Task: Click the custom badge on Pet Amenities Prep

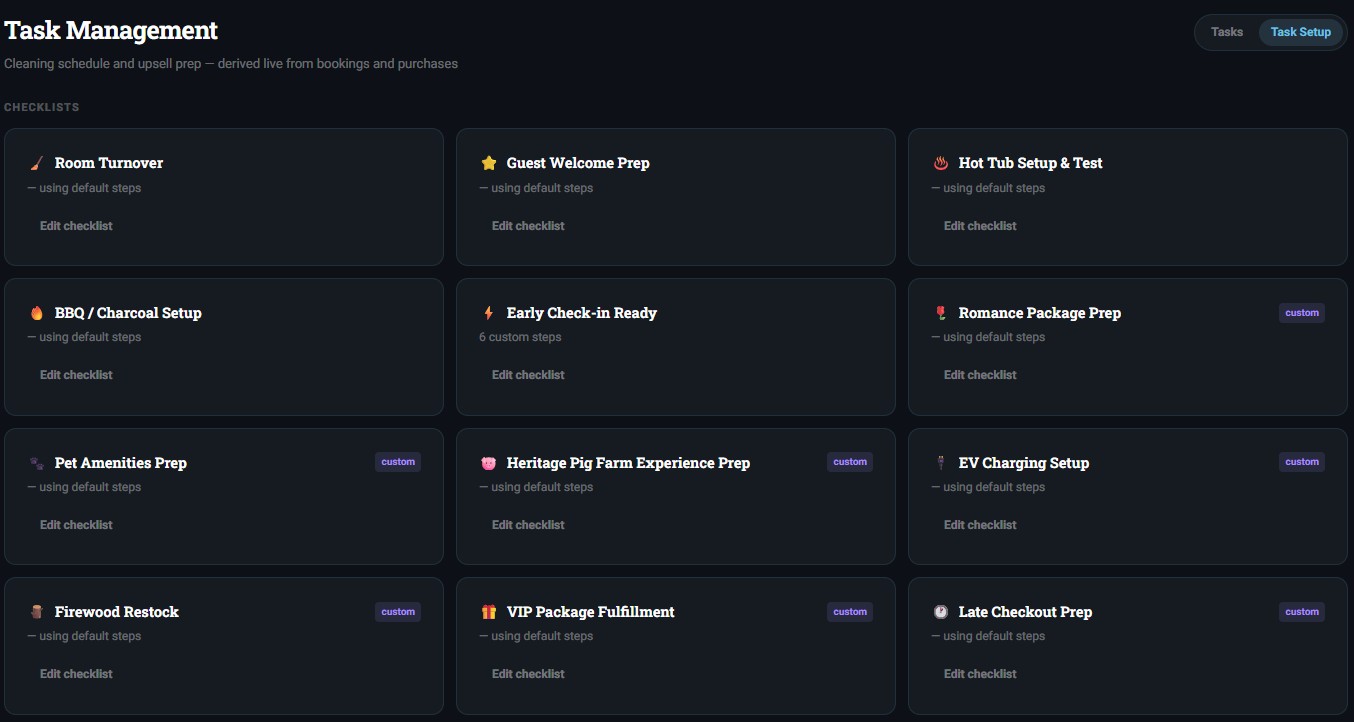Action: 398,462
